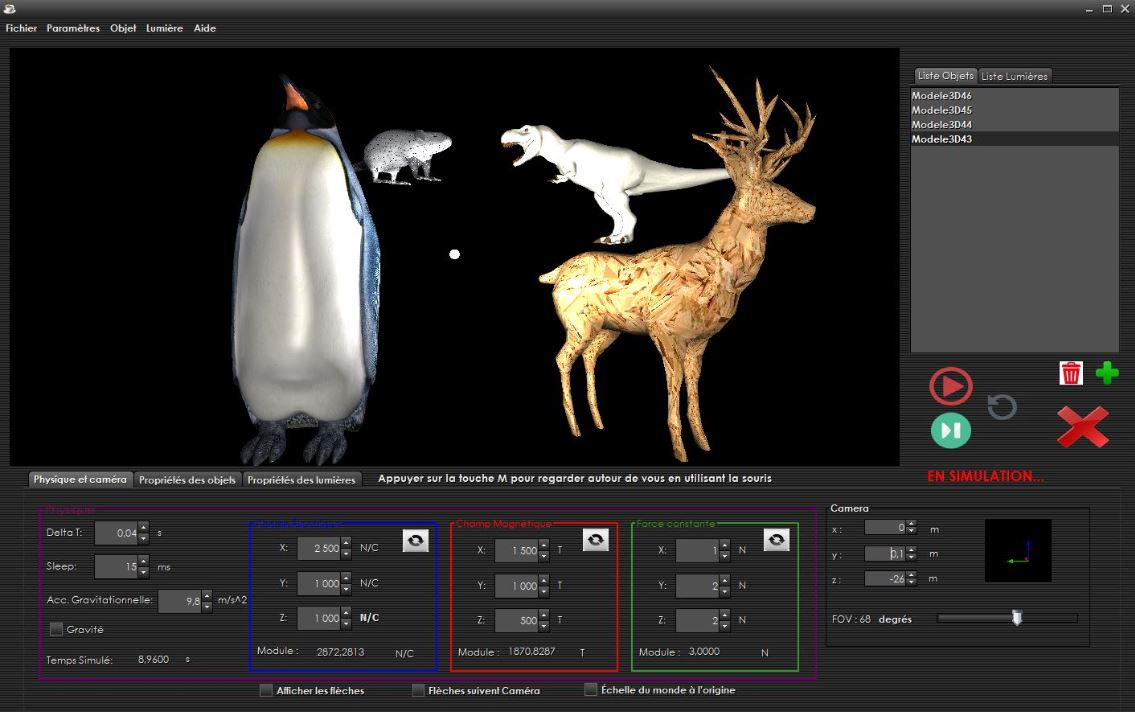Switch to the Propriétés des objets tab
This screenshot has width=1135, height=712.
tap(187, 480)
